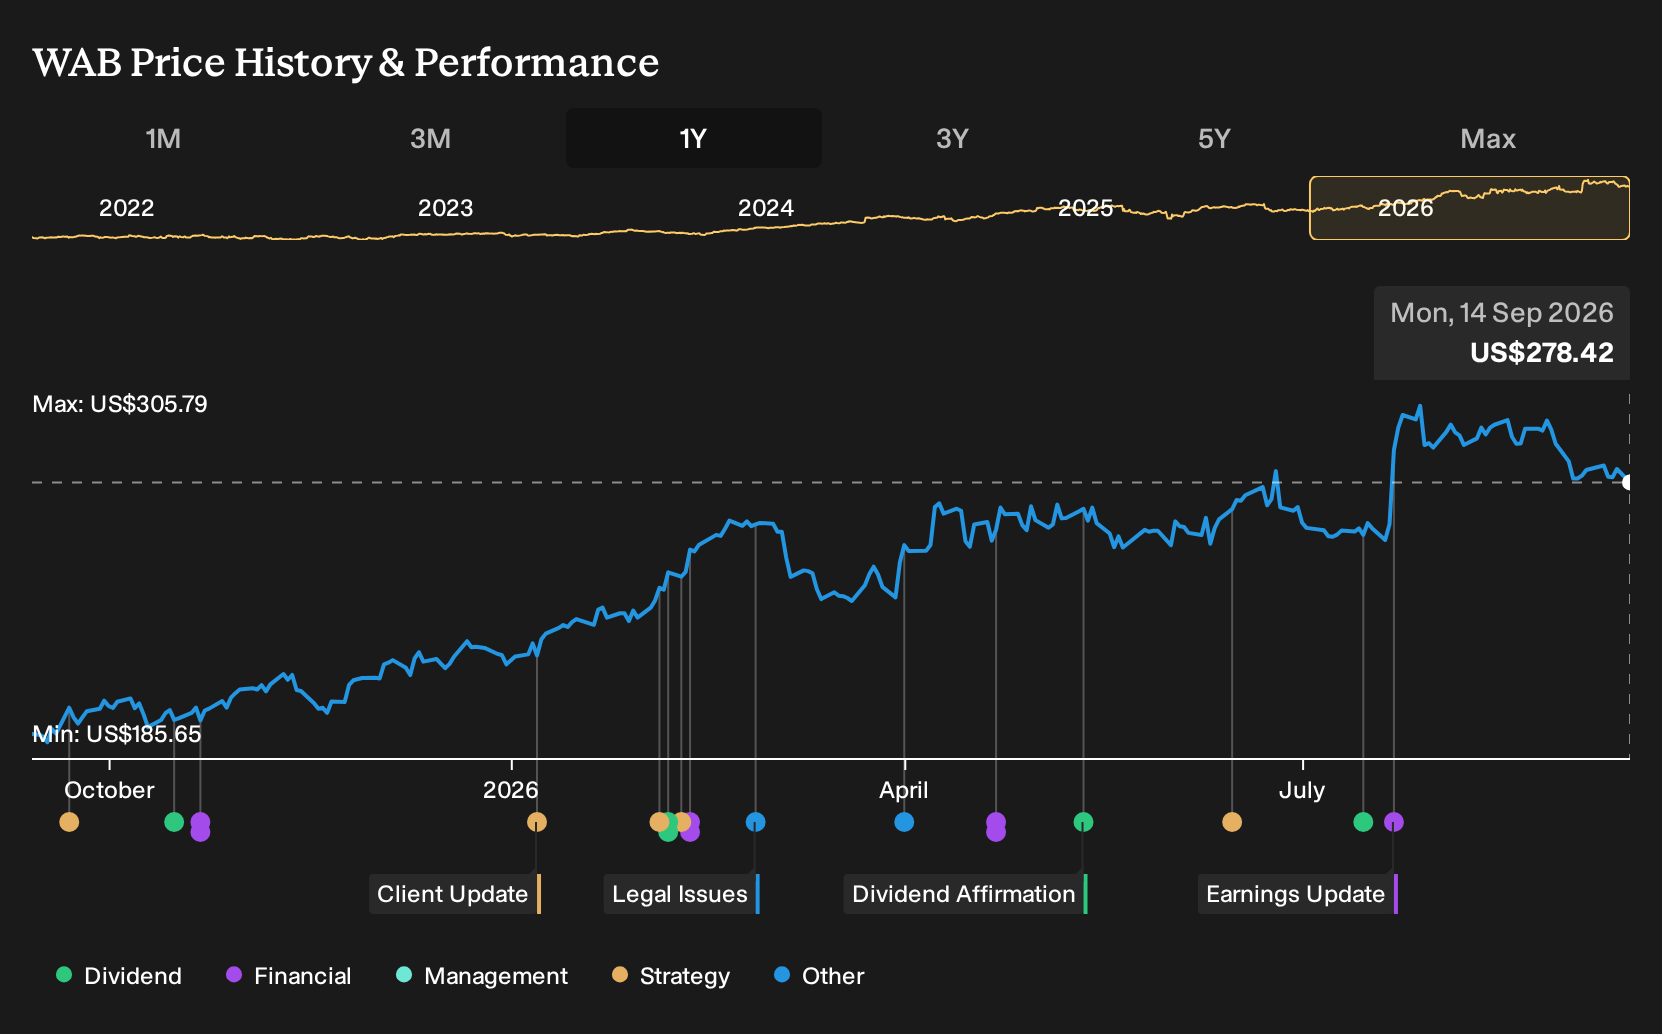This screenshot has height=1034, width=1662.
Task: Select the orange marker above Client Update
Action: [x=537, y=822]
